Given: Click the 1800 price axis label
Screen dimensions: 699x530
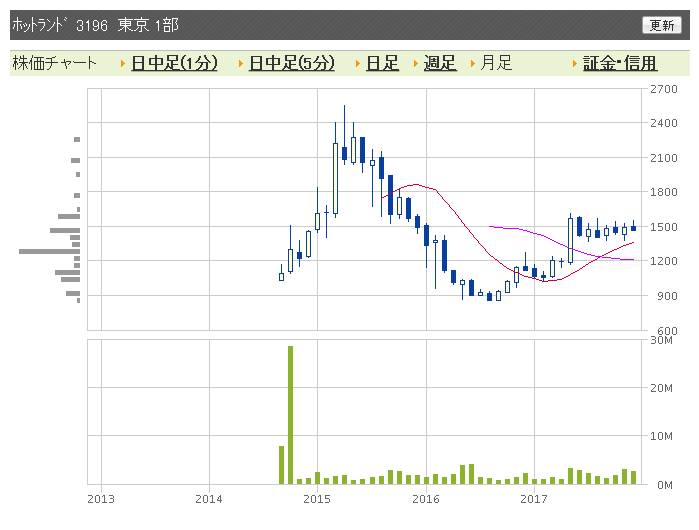Looking at the screenshot, I should click(x=663, y=192).
